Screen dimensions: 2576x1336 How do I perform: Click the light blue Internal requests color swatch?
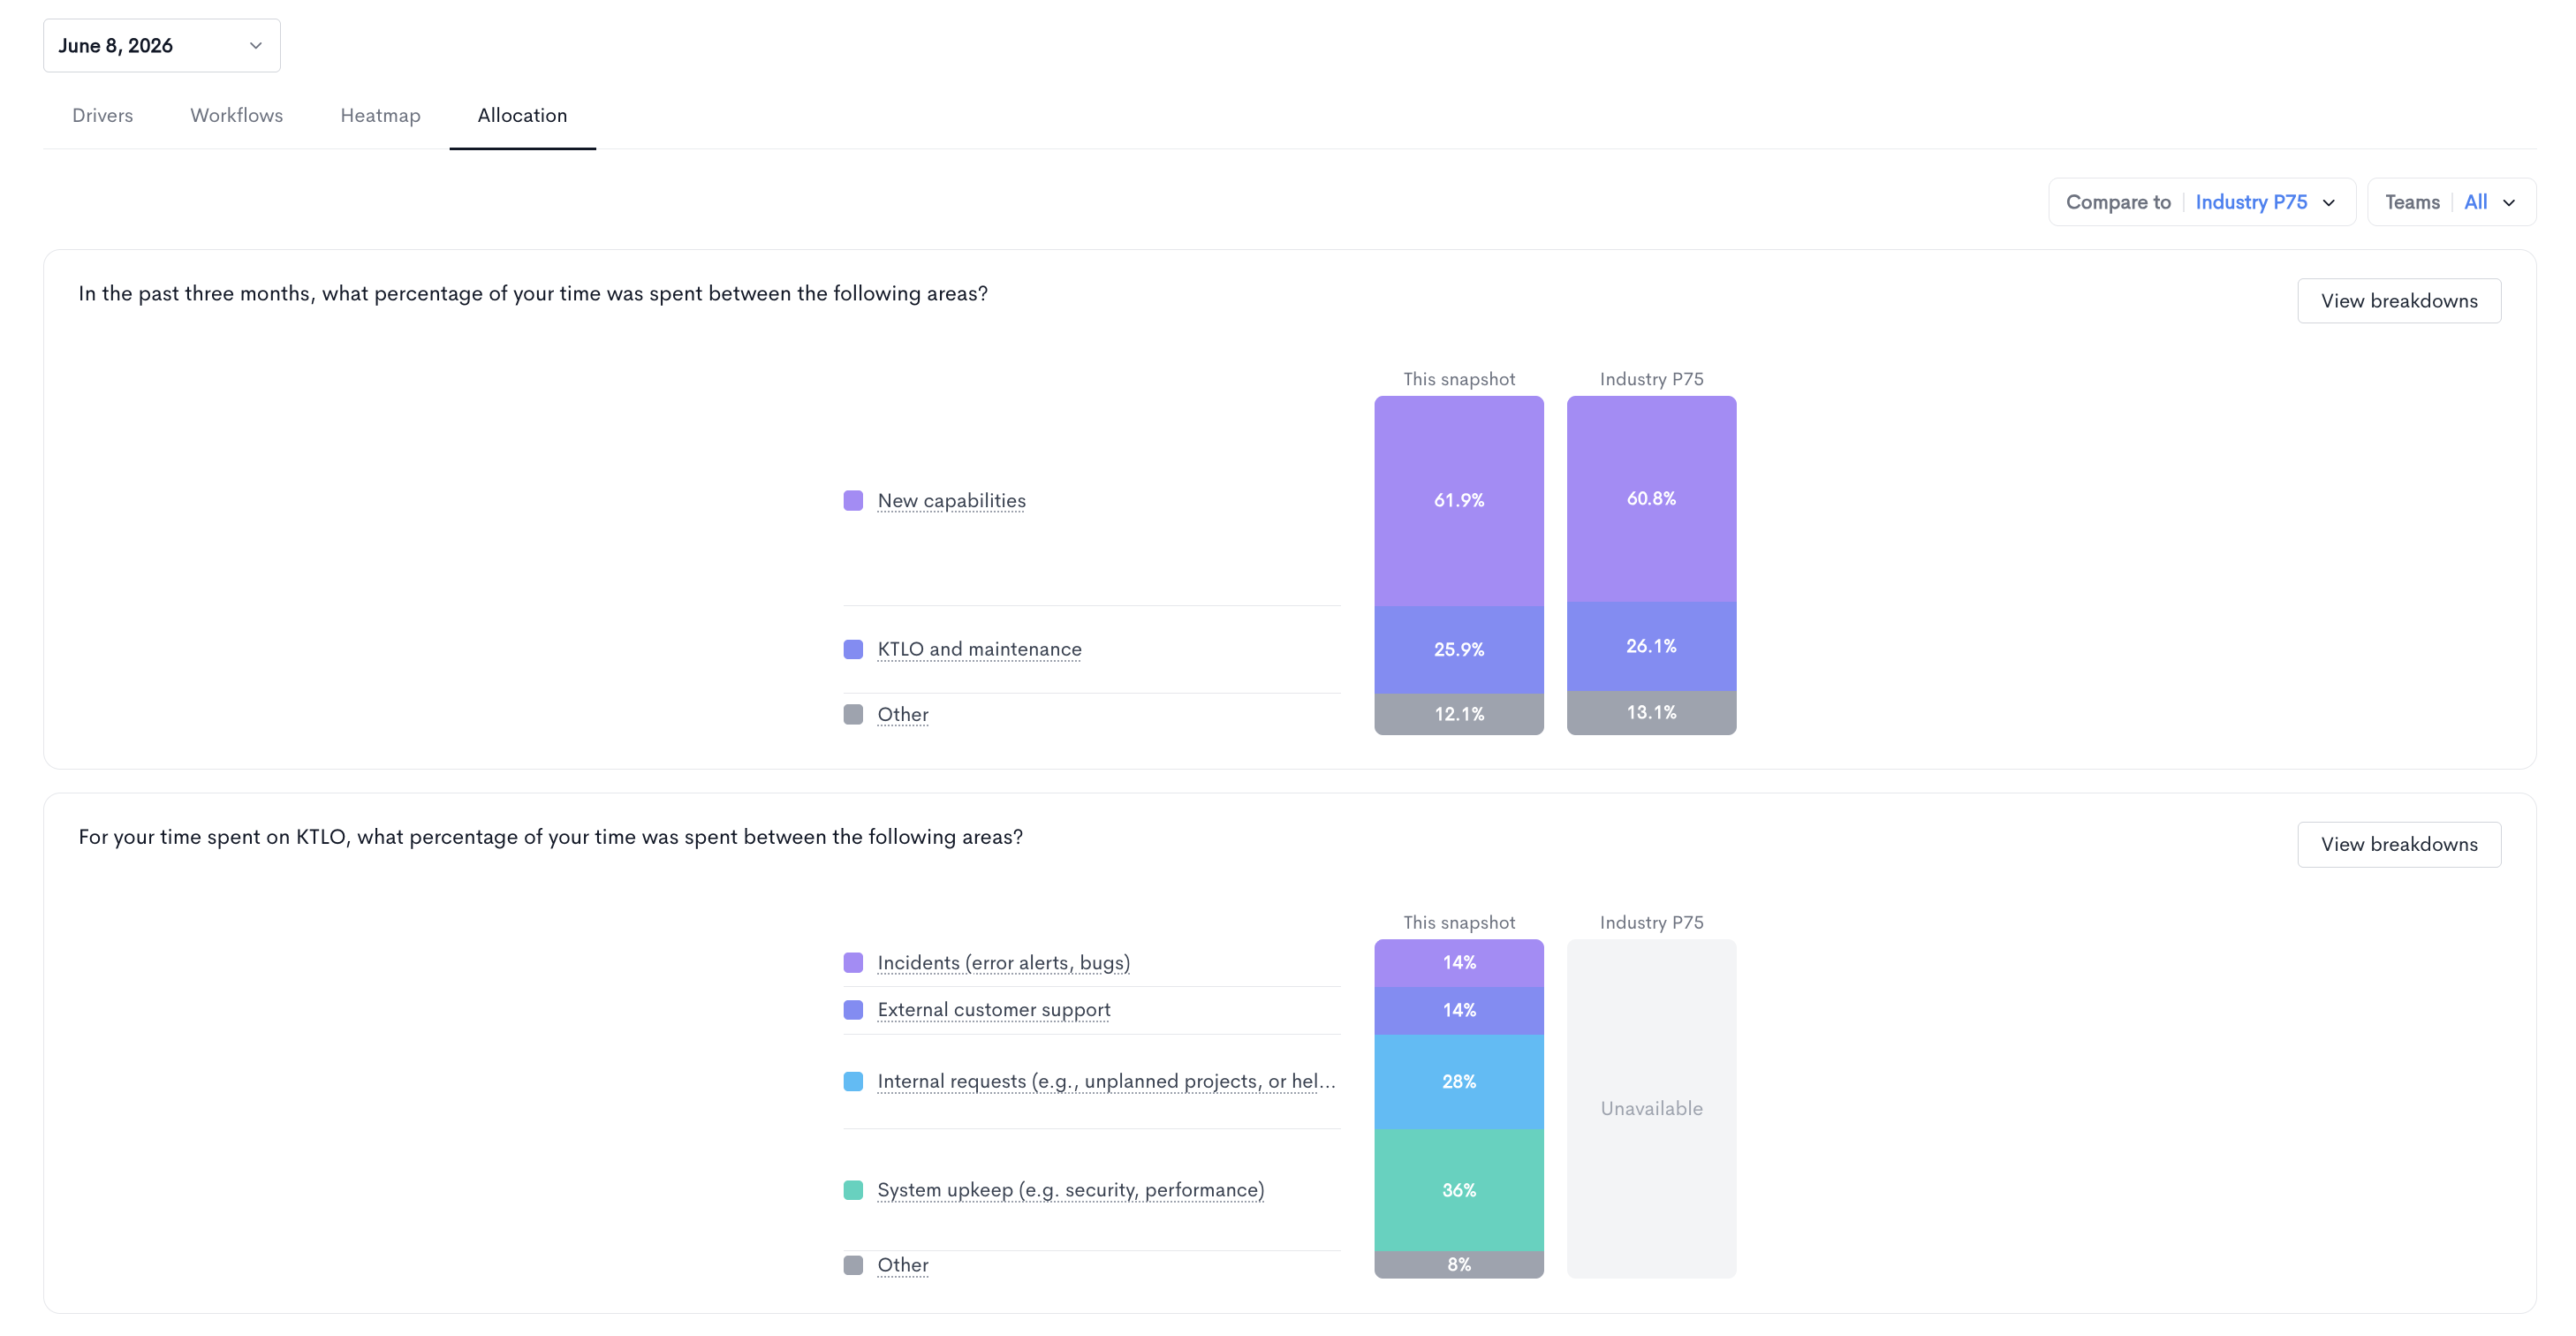853,1081
